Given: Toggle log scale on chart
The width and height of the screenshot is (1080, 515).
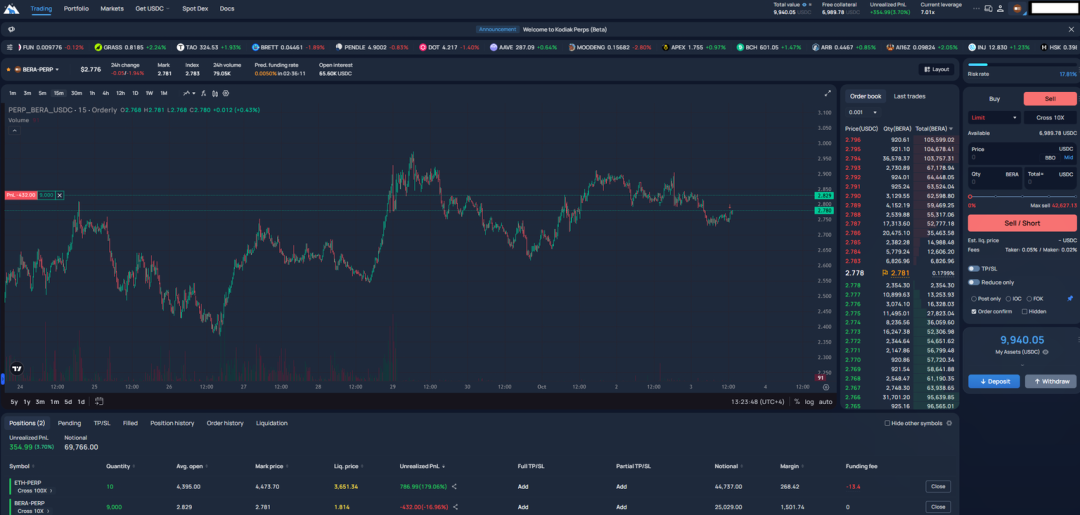Looking at the screenshot, I should click(x=809, y=401).
